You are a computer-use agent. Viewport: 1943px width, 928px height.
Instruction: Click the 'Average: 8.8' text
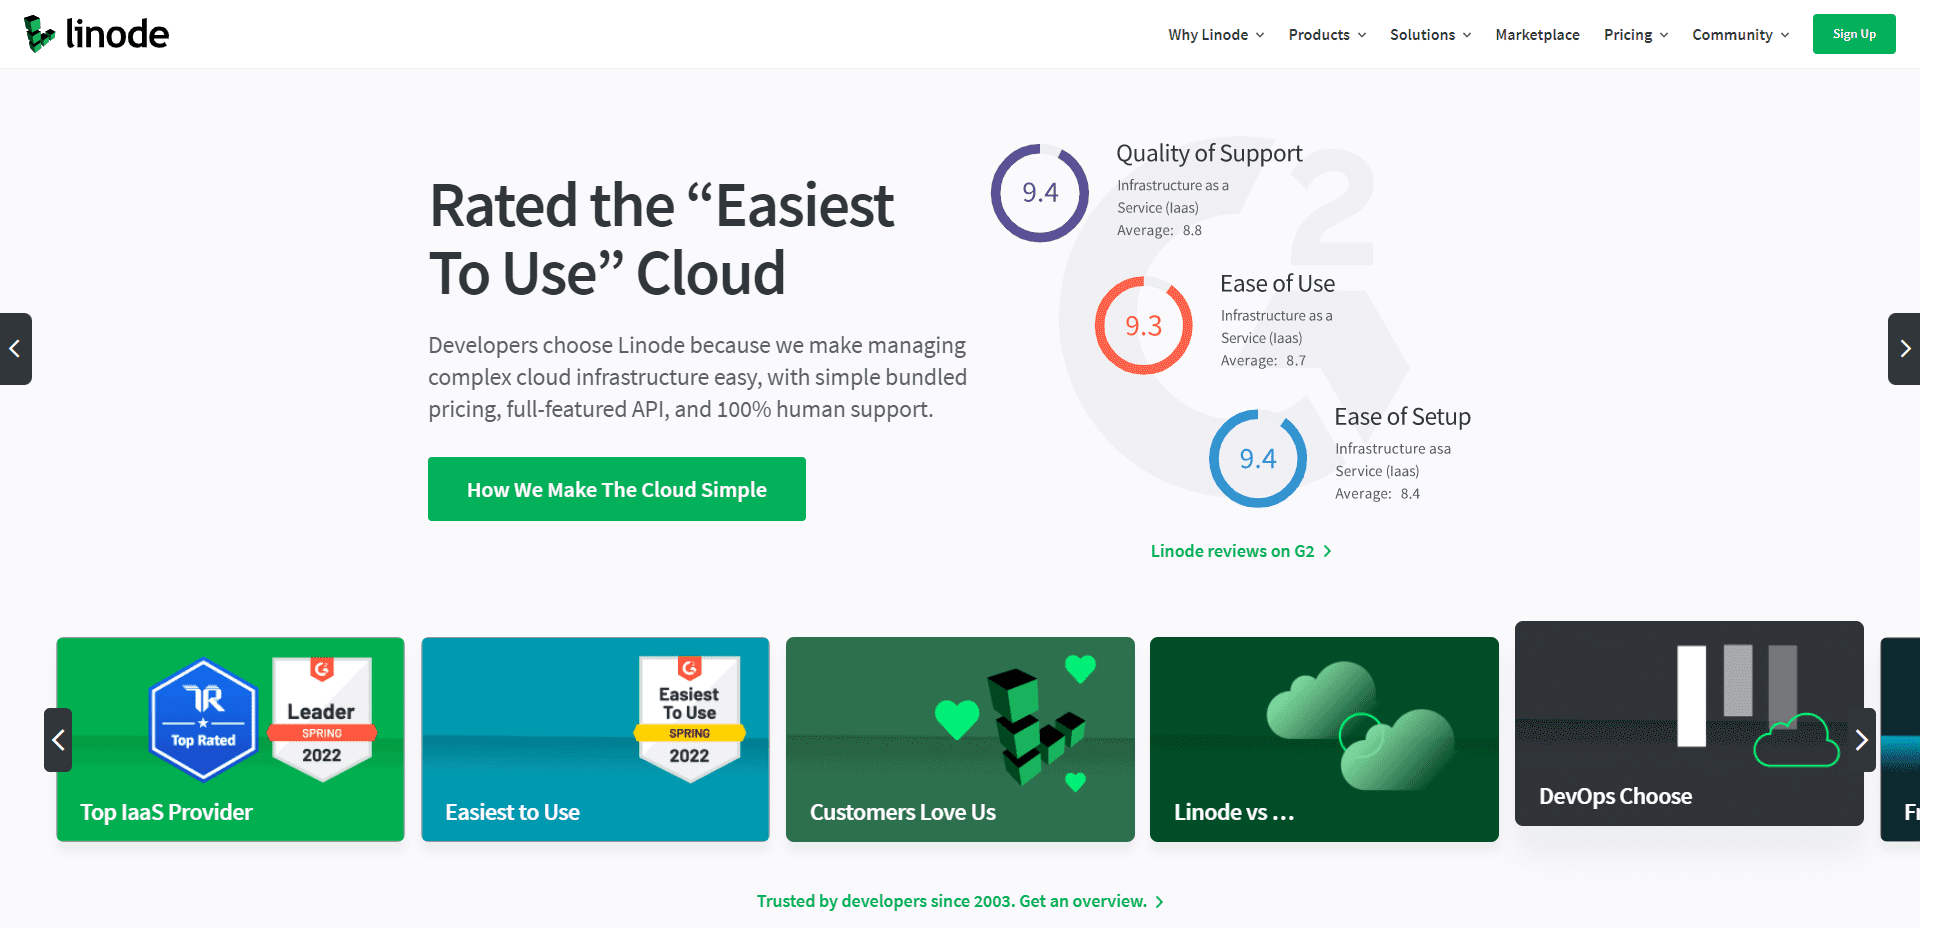click(x=1159, y=230)
